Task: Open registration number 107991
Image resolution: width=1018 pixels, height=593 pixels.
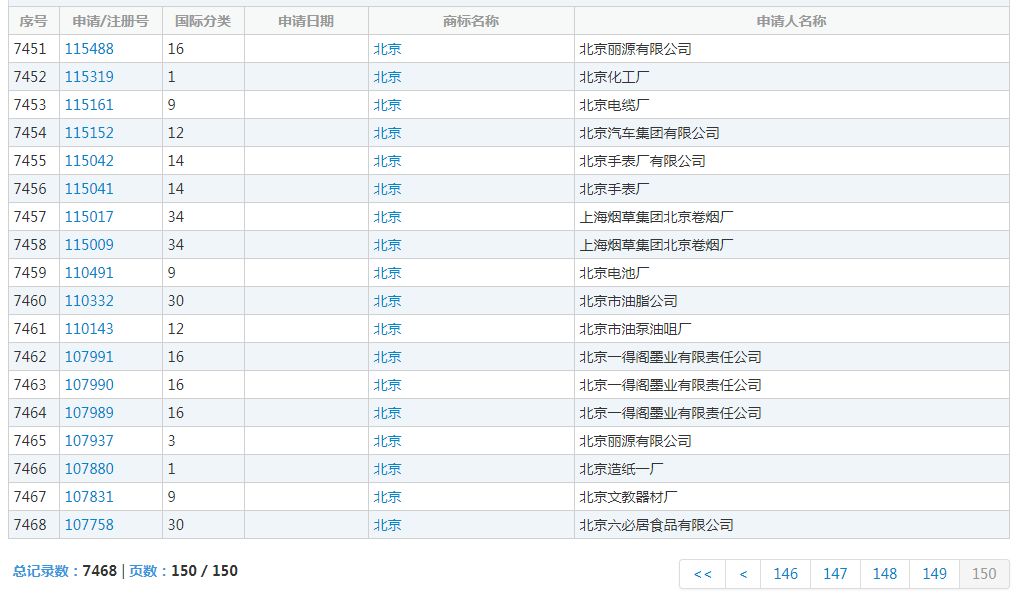Action: tap(89, 357)
